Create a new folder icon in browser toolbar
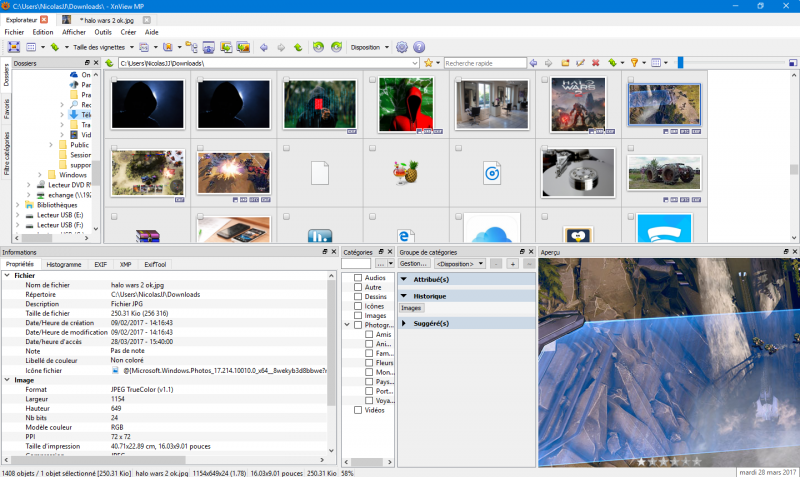The height and width of the screenshot is (477, 800). [565, 63]
